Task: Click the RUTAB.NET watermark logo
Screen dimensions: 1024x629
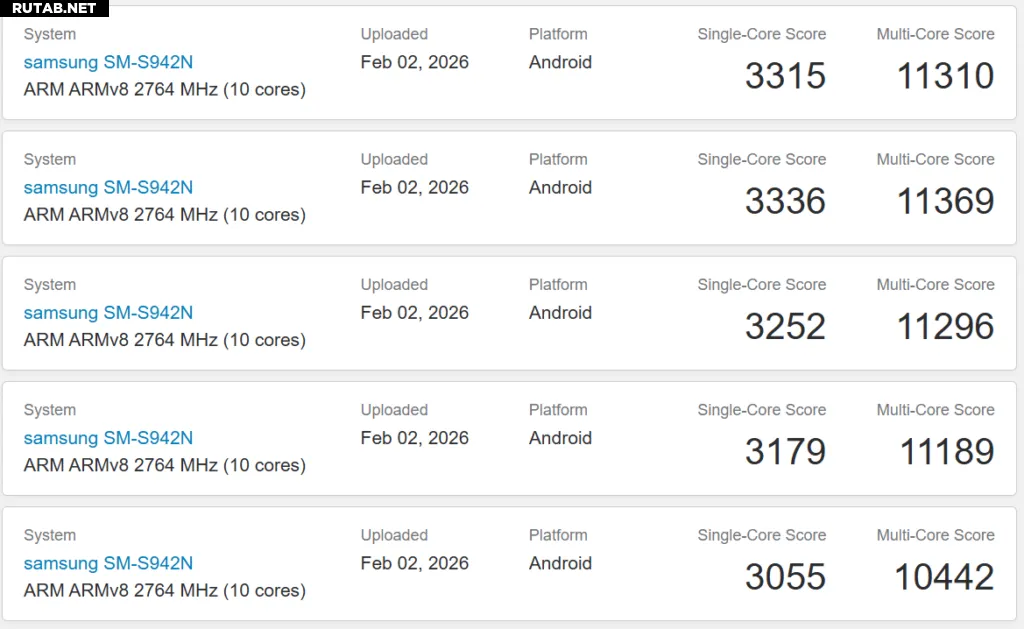Action: click(x=54, y=8)
